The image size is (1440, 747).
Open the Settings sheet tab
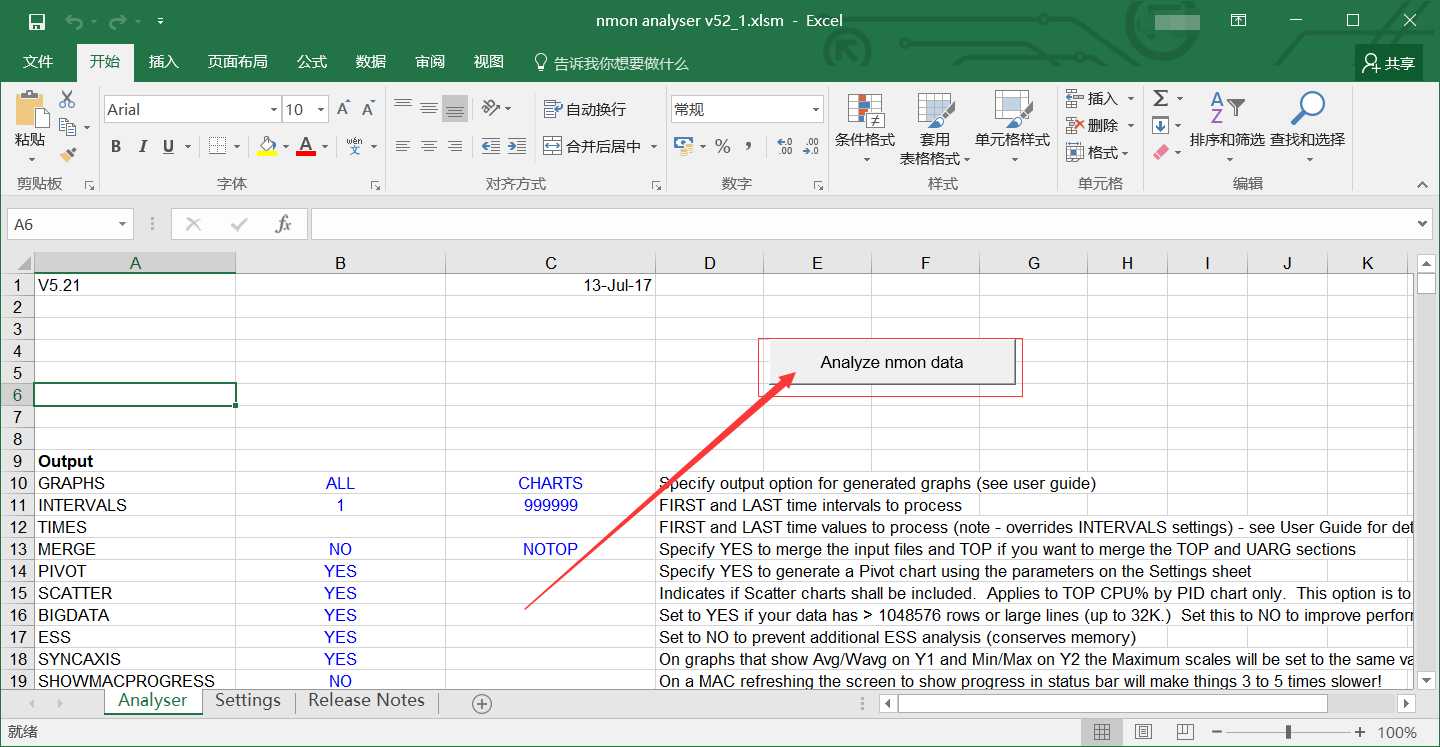pyautogui.click(x=248, y=700)
